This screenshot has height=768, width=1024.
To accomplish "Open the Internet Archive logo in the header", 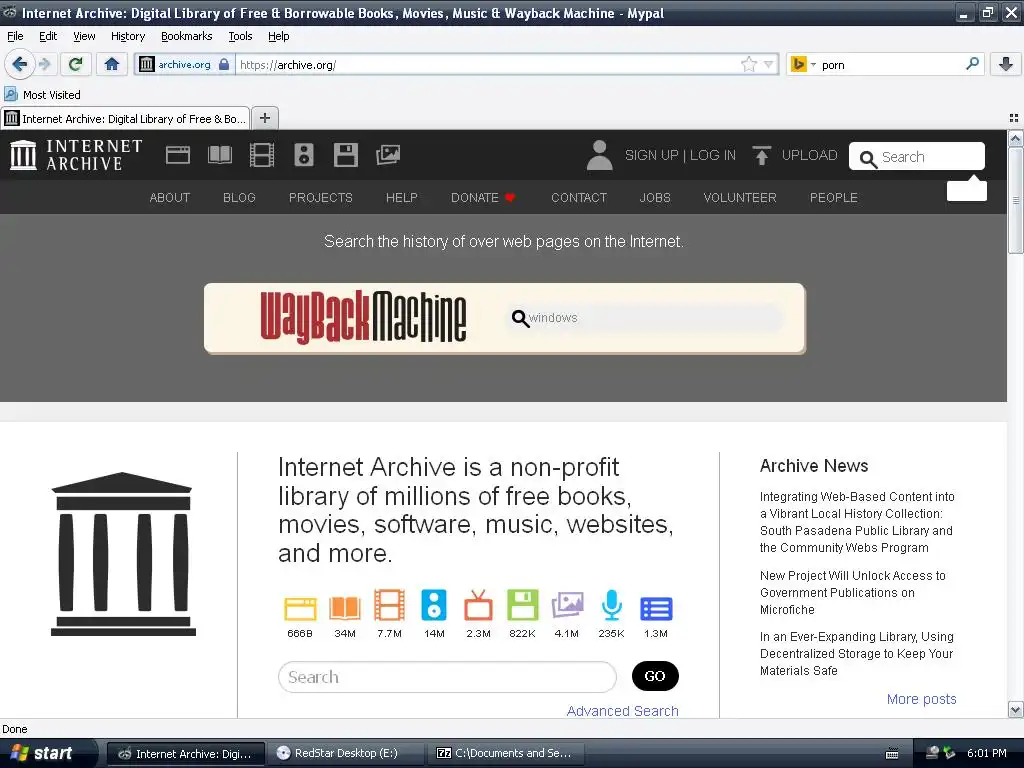I will coord(76,155).
